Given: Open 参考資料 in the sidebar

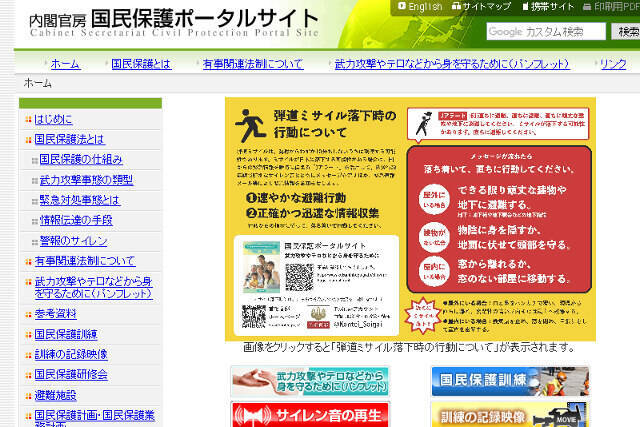Looking at the screenshot, I should click(x=54, y=313).
